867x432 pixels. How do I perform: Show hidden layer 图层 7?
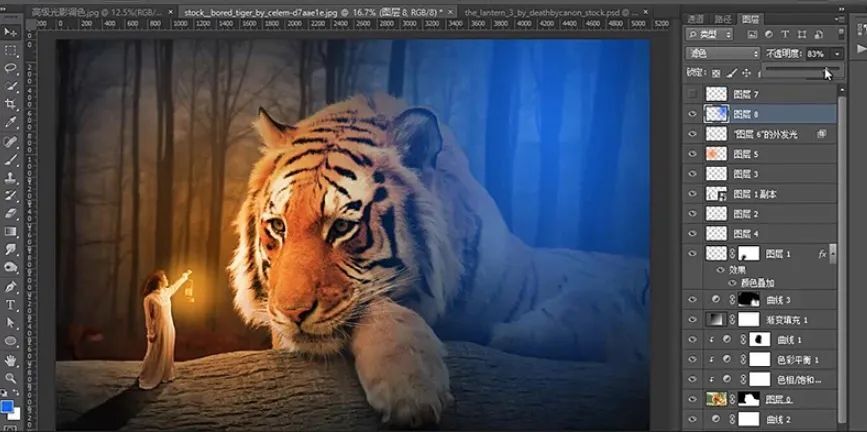pyautogui.click(x=691, y=94)
